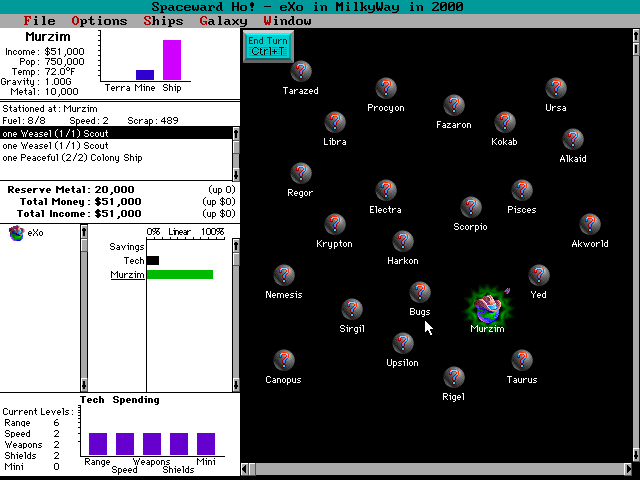Screen dimensions: 640x480
Task: Open the Window menu
Action: pyautogui.click(x=287, y=21)
